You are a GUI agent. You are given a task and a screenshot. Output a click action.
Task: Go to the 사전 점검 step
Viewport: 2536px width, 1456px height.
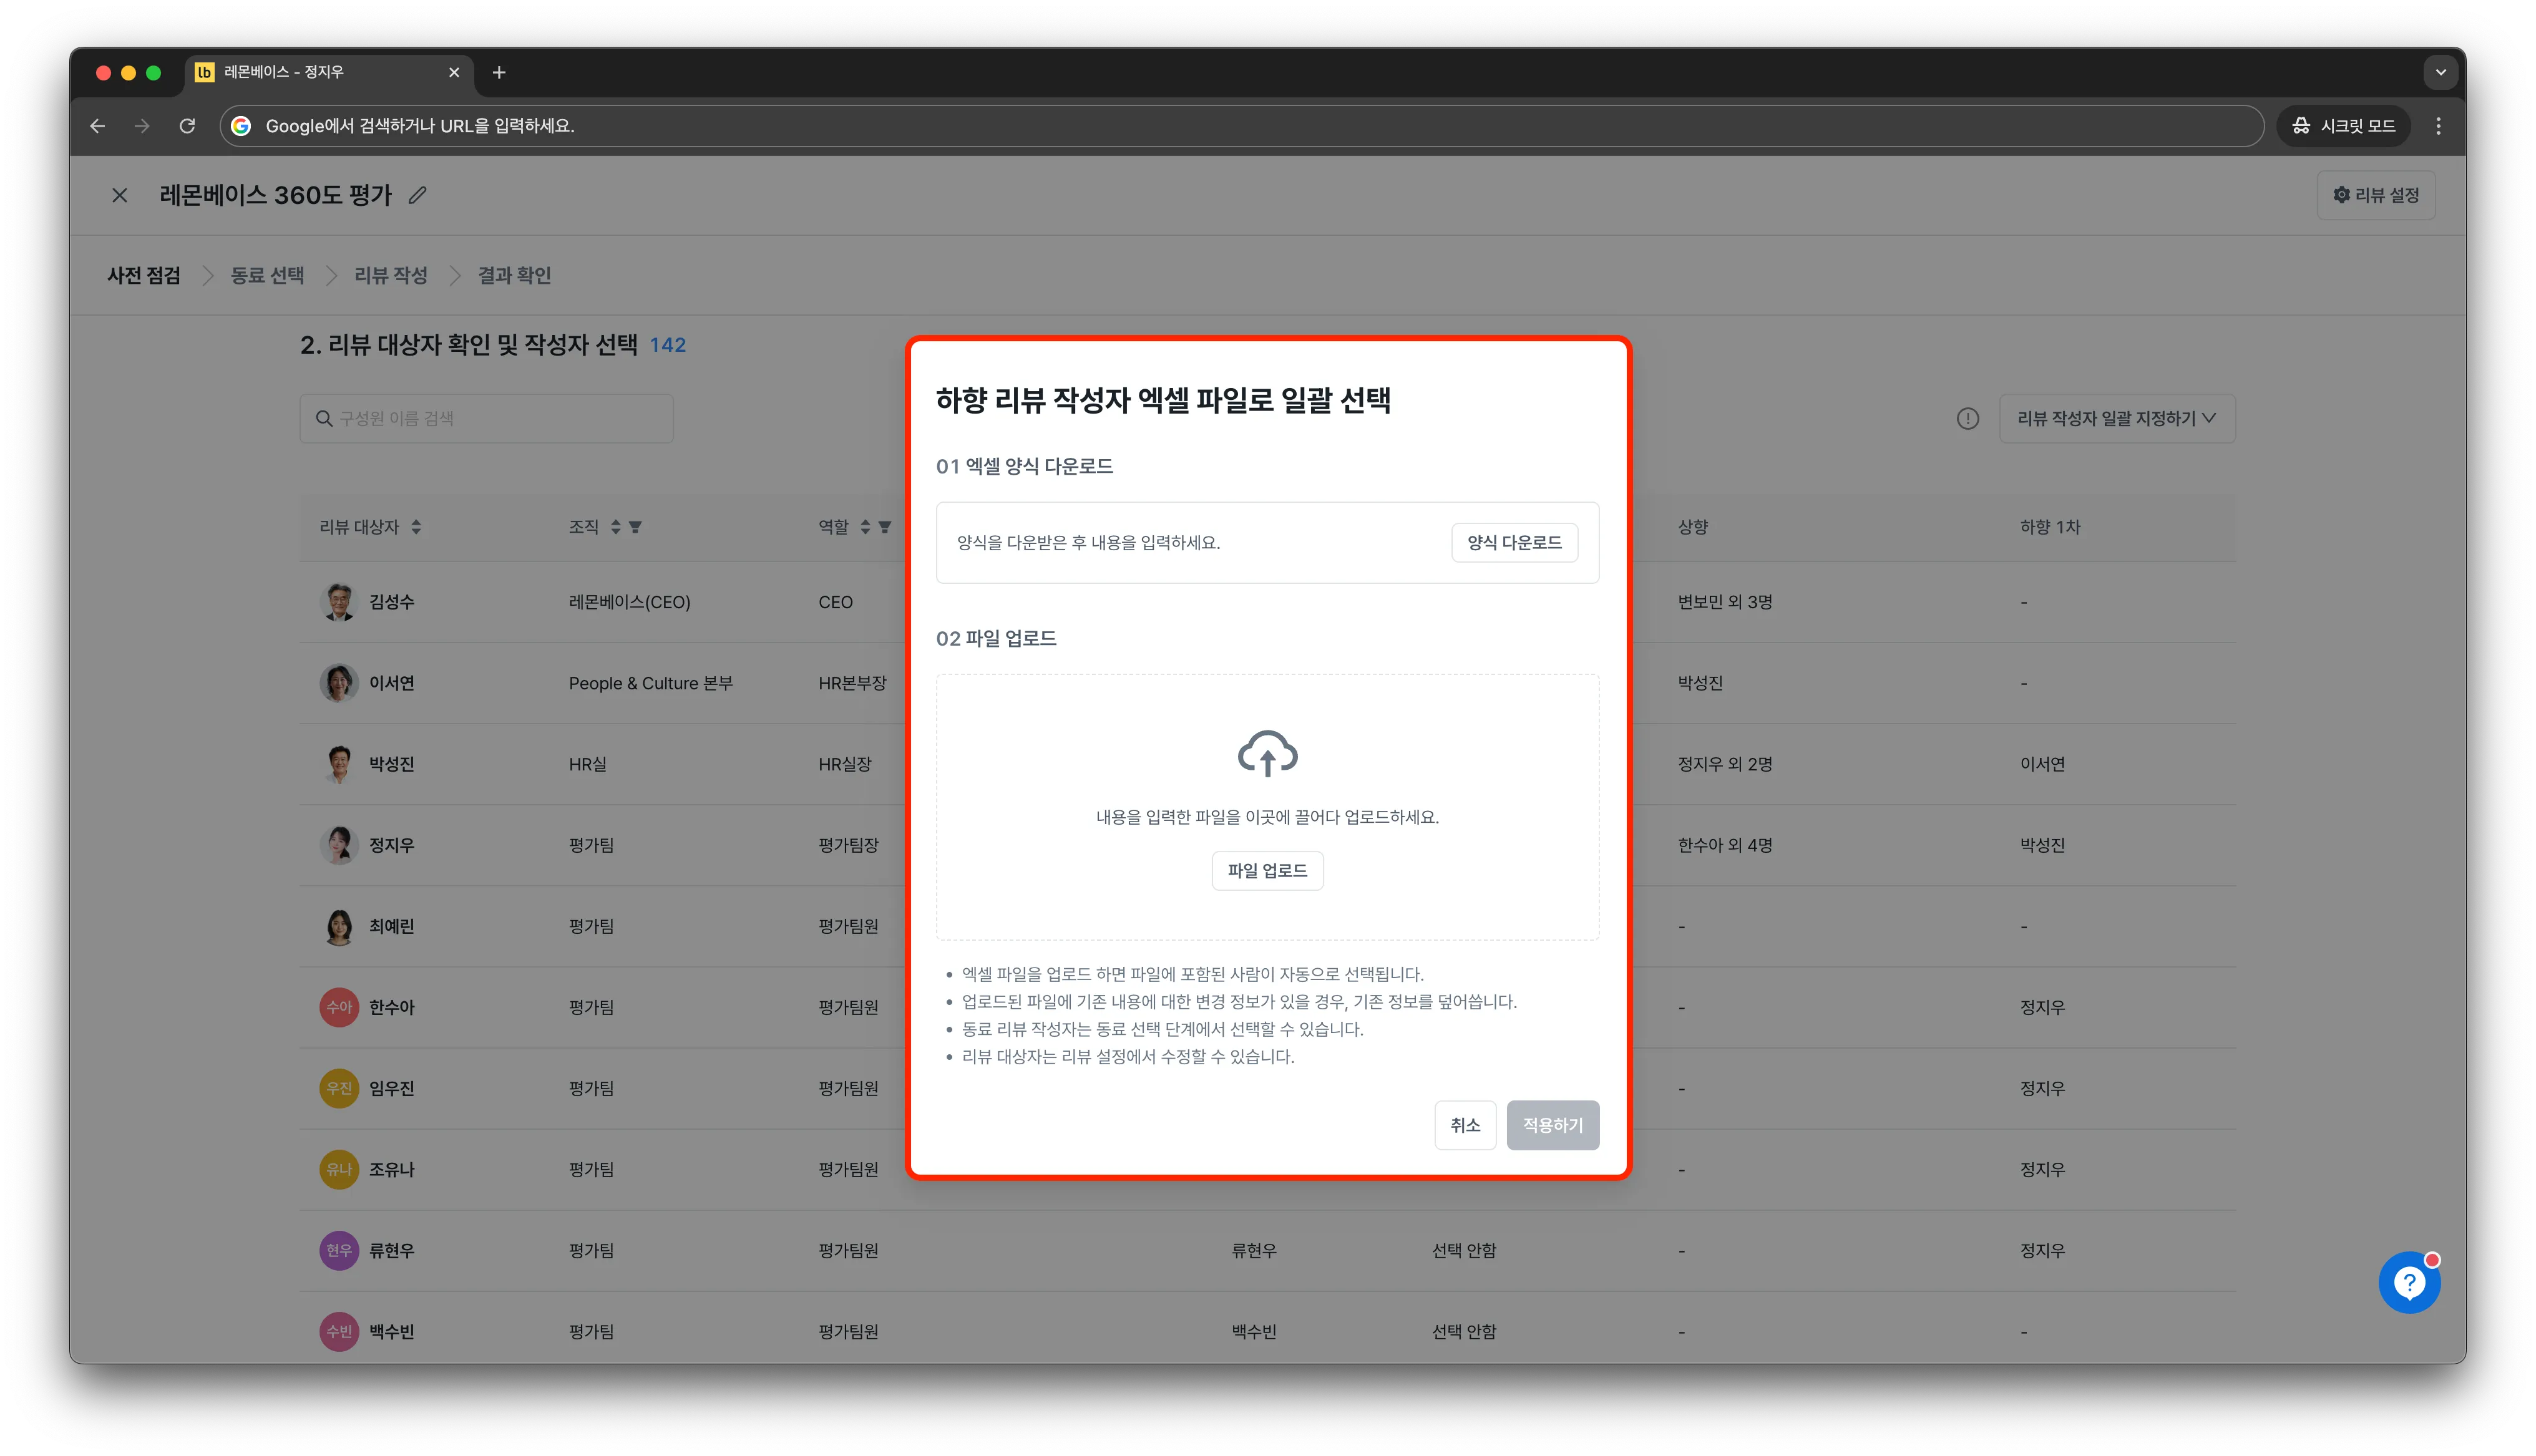[144, 275]
